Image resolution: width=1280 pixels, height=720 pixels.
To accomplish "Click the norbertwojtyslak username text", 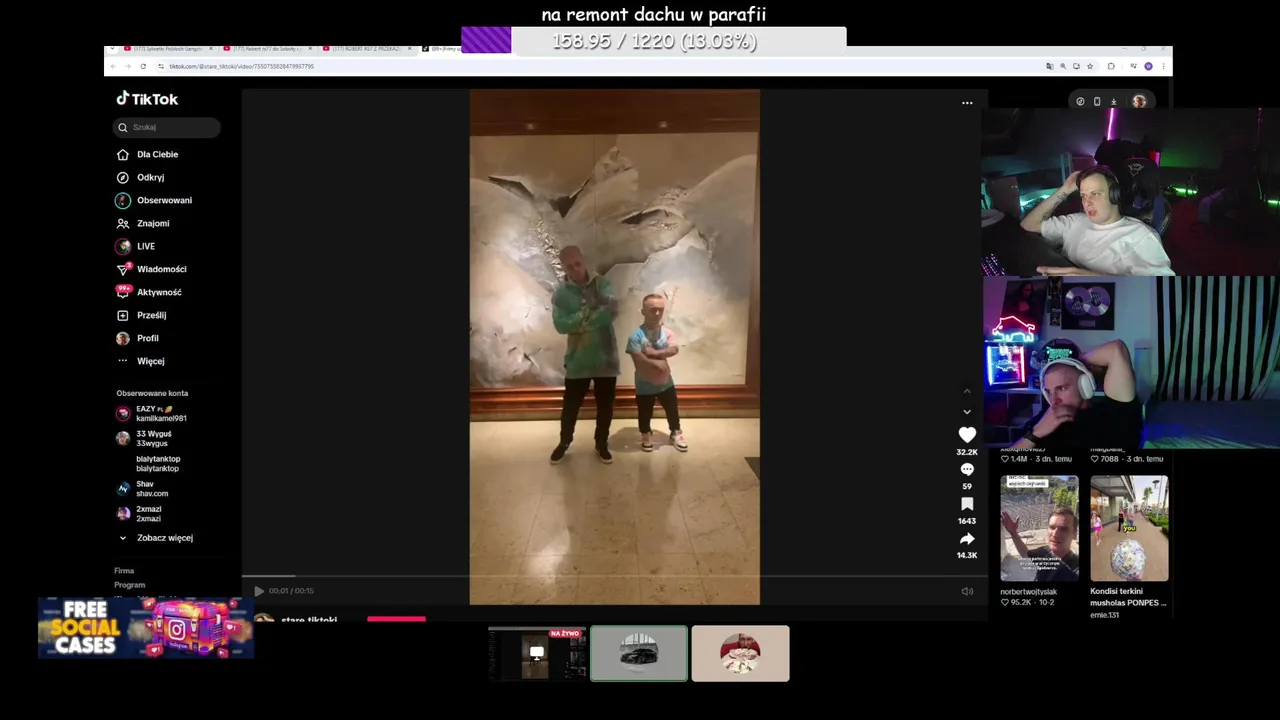I will coord(1029,591).
